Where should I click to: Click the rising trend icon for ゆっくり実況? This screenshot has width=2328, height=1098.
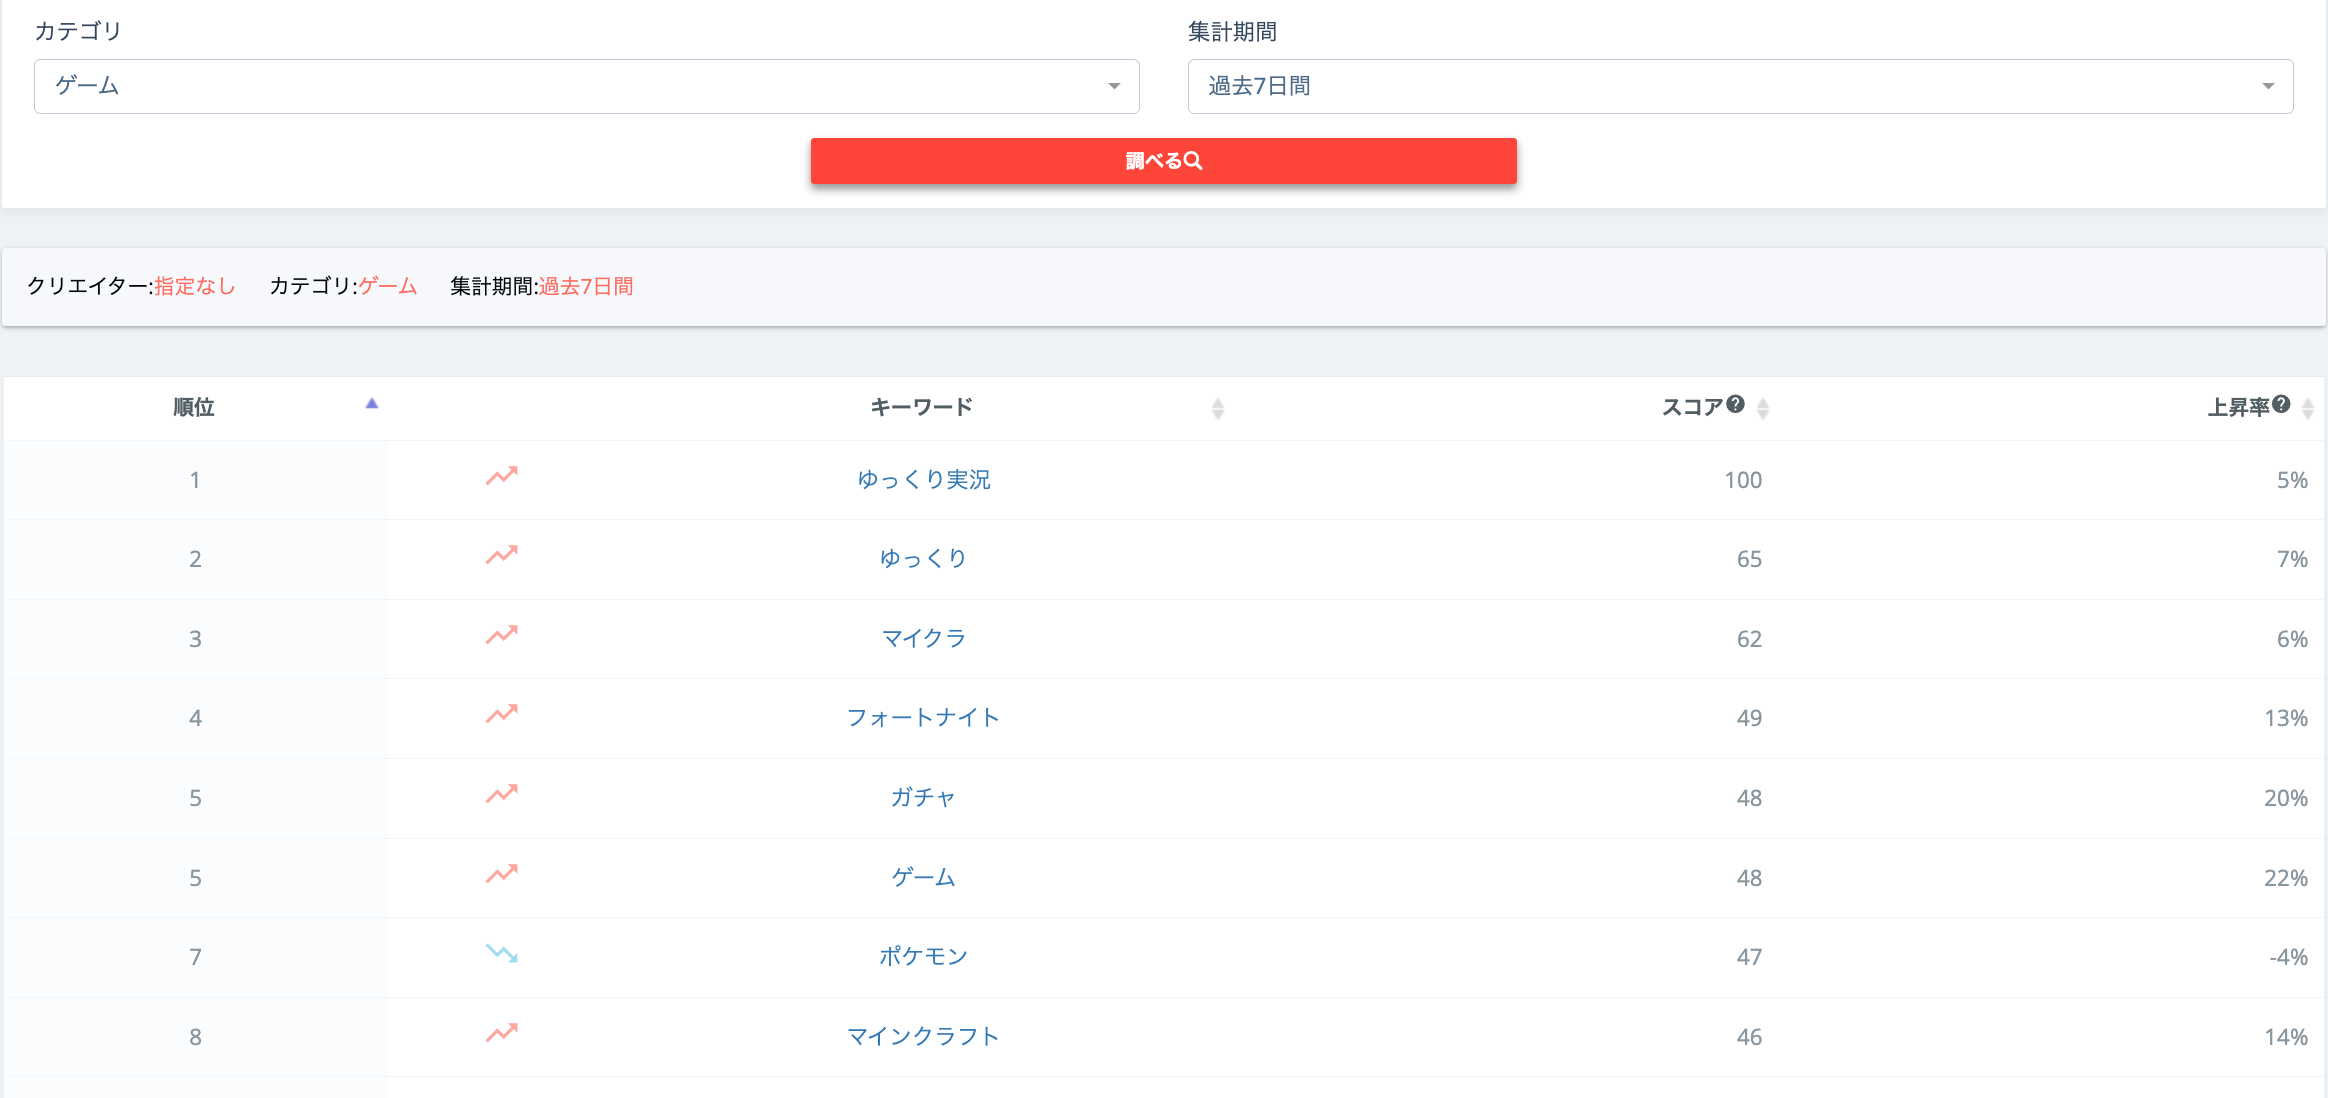click(502, 476)
